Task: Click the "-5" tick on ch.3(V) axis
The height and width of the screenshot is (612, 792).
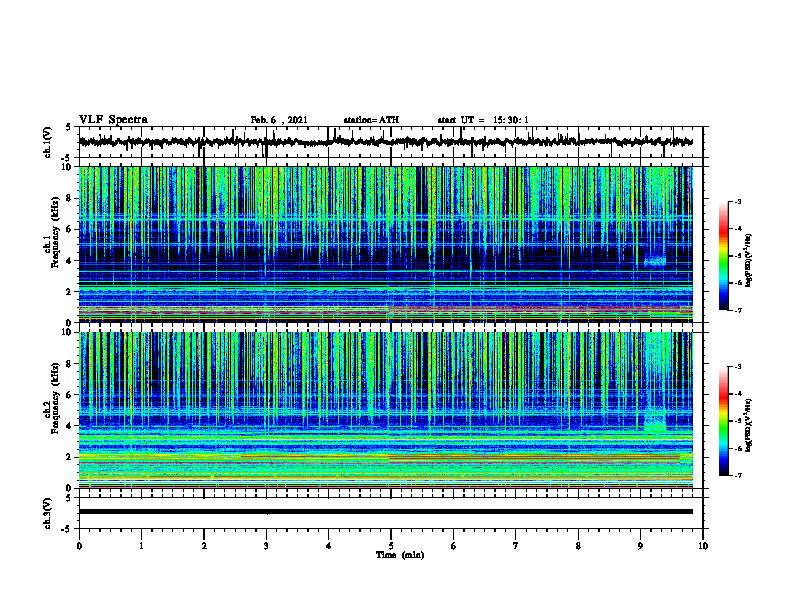Action: tap(66, 529)
